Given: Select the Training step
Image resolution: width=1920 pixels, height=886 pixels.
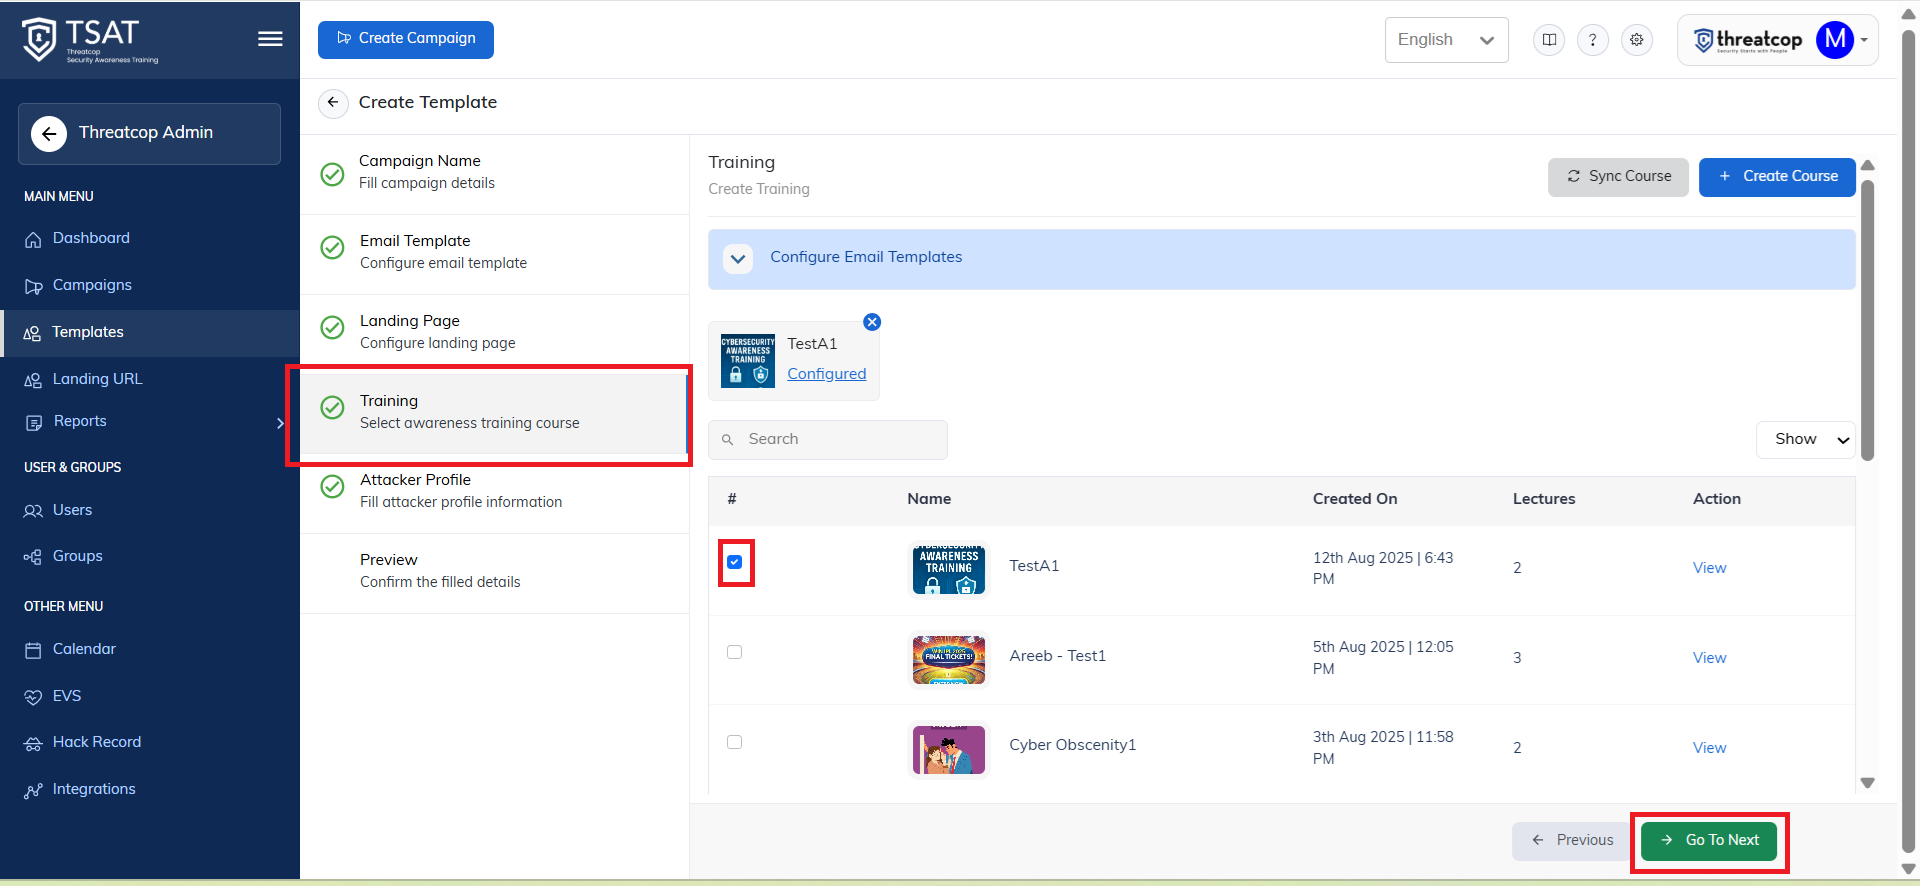Looking at the screenshot, I should [x=495, y=414].
